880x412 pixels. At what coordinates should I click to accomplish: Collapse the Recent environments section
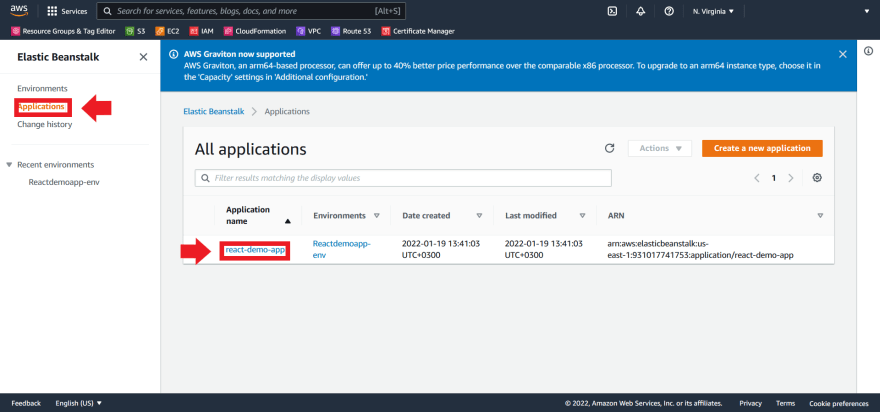click(x=9, y=164)
